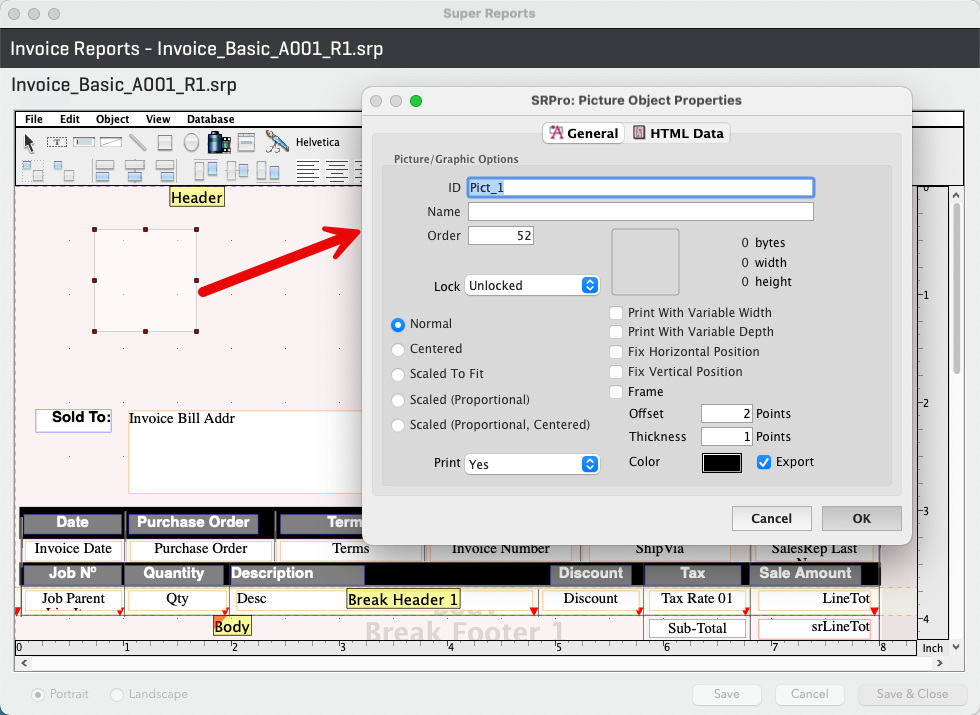
Task: Switch to the General tab
Action: [584, 133]
